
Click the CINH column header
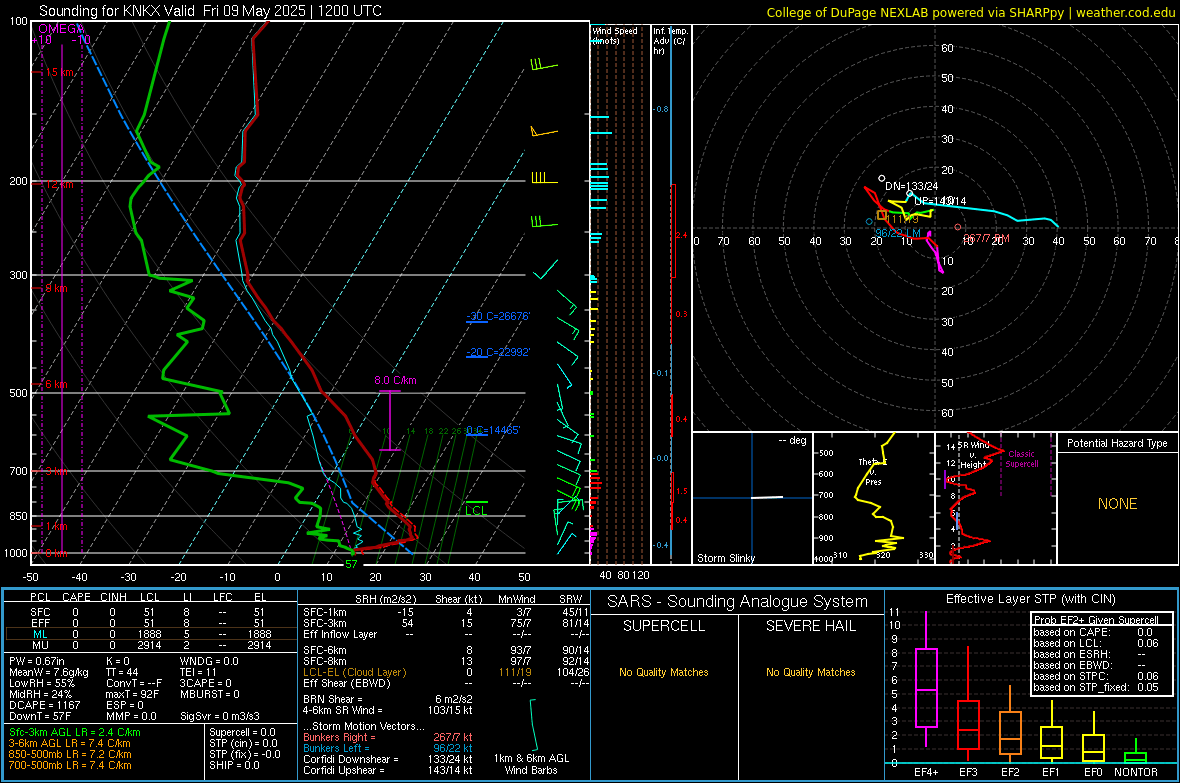tap(113, 597)
